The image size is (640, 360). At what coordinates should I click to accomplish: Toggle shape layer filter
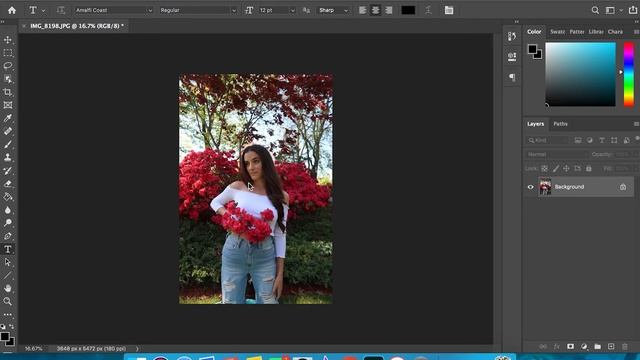click(614, 140)
